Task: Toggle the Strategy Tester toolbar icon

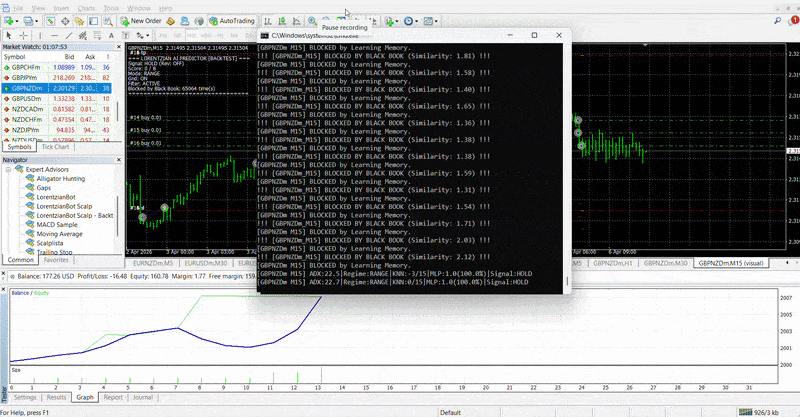Action: [108, 21]
